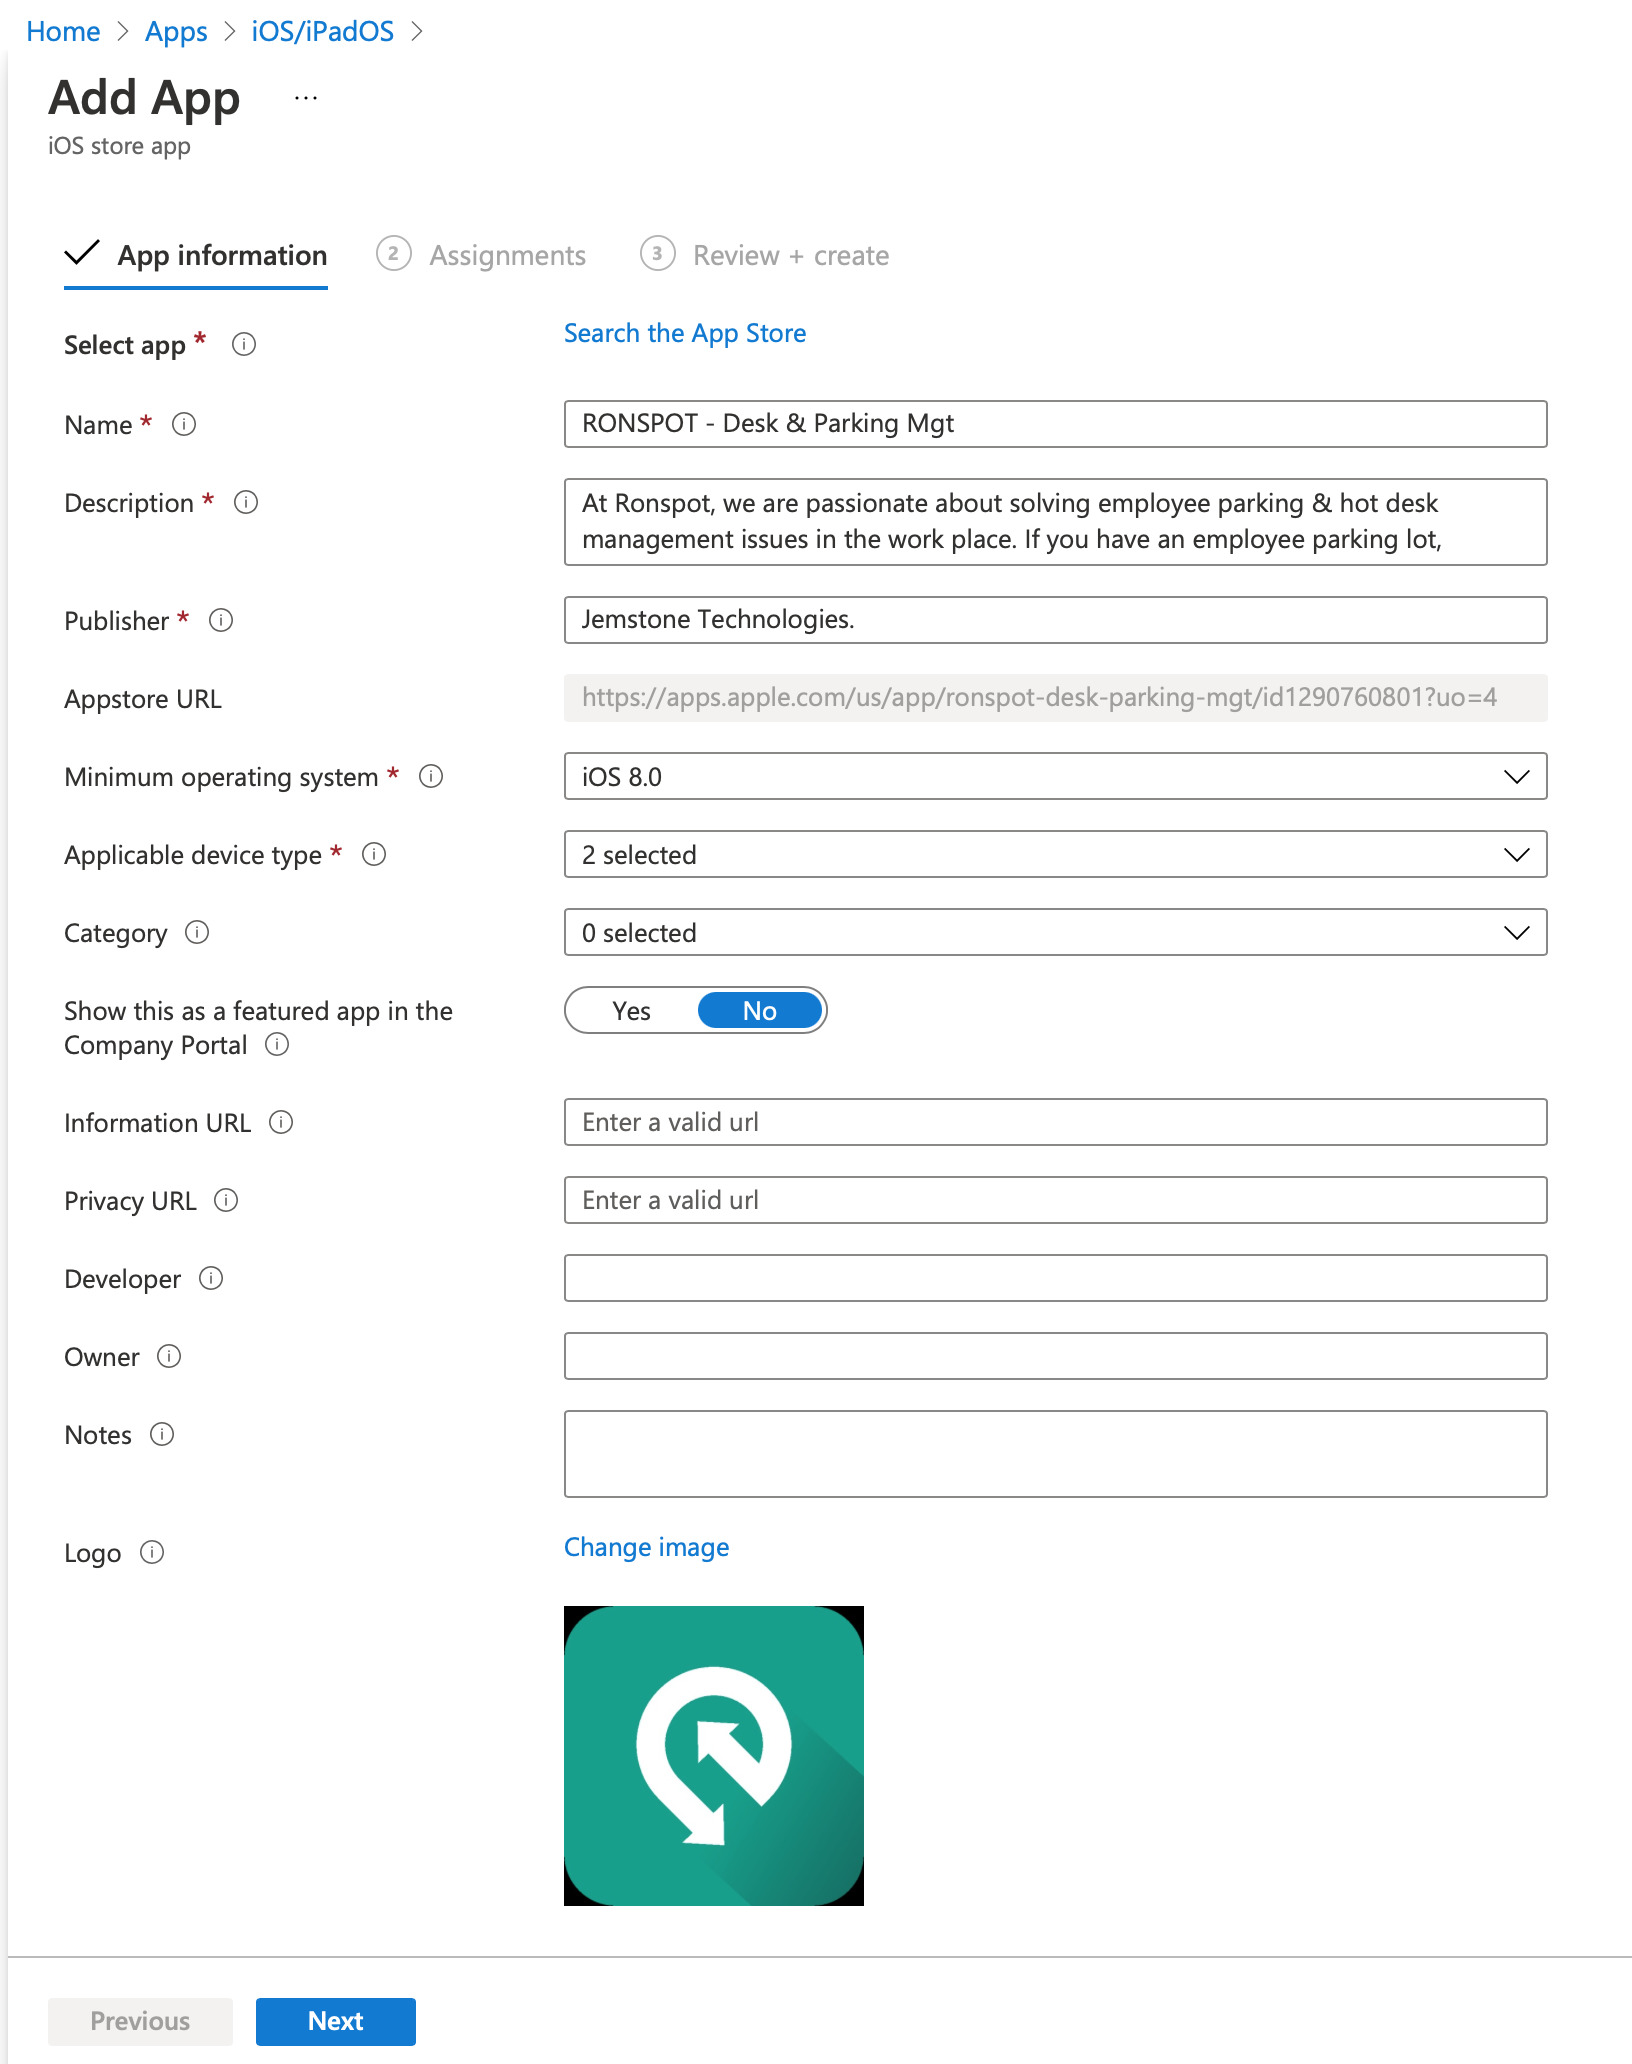Click the Change image link
1632x2064 pixels.
[647, 1547]
